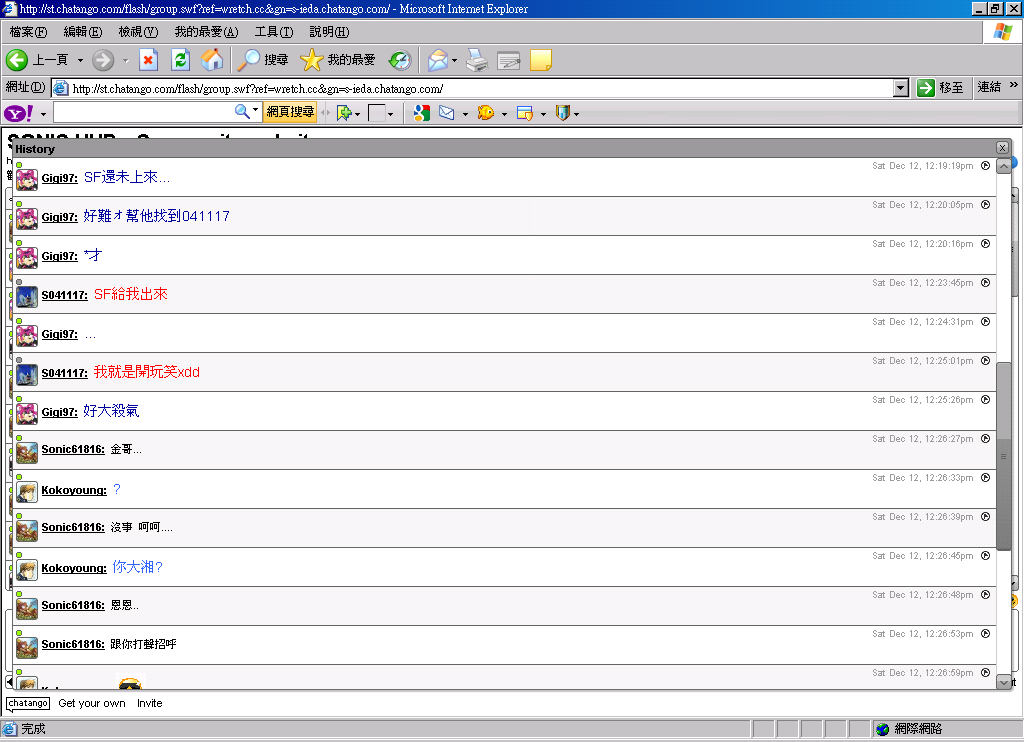
Task: Close the History panel with X
Action: (1002, 148)
